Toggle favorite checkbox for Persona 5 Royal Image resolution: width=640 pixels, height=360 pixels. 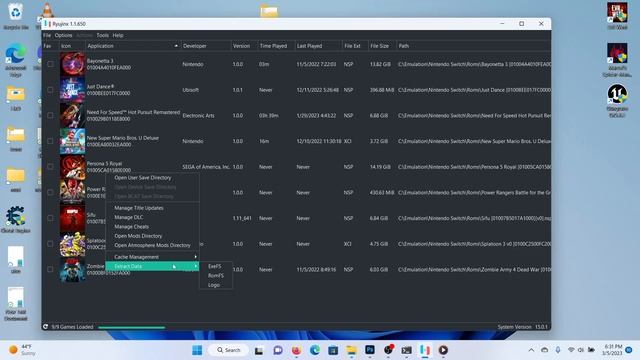tap(51, 167)
